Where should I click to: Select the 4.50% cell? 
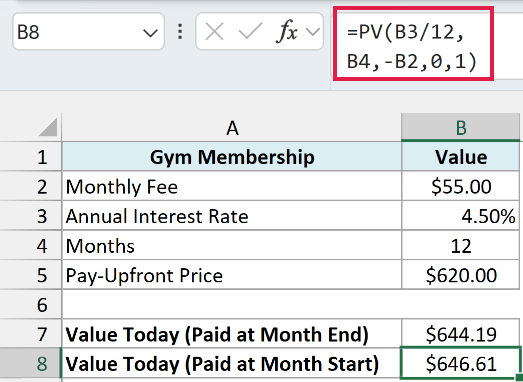pos(461,216)
